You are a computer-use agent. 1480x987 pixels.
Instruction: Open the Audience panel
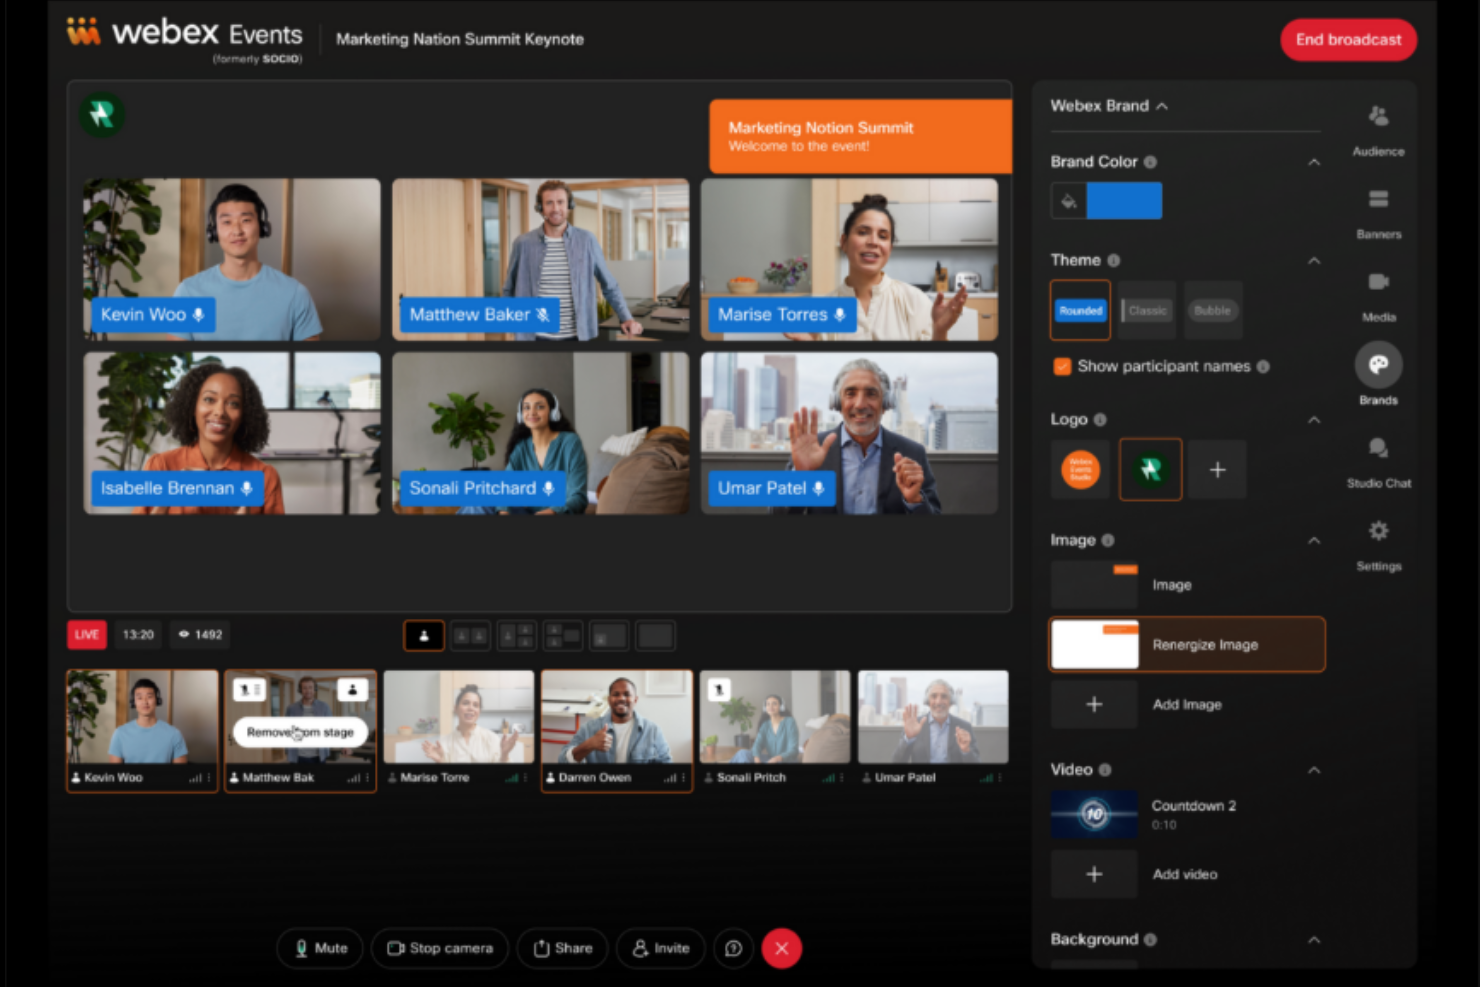pyautogui.click(x=1378, y=125)
